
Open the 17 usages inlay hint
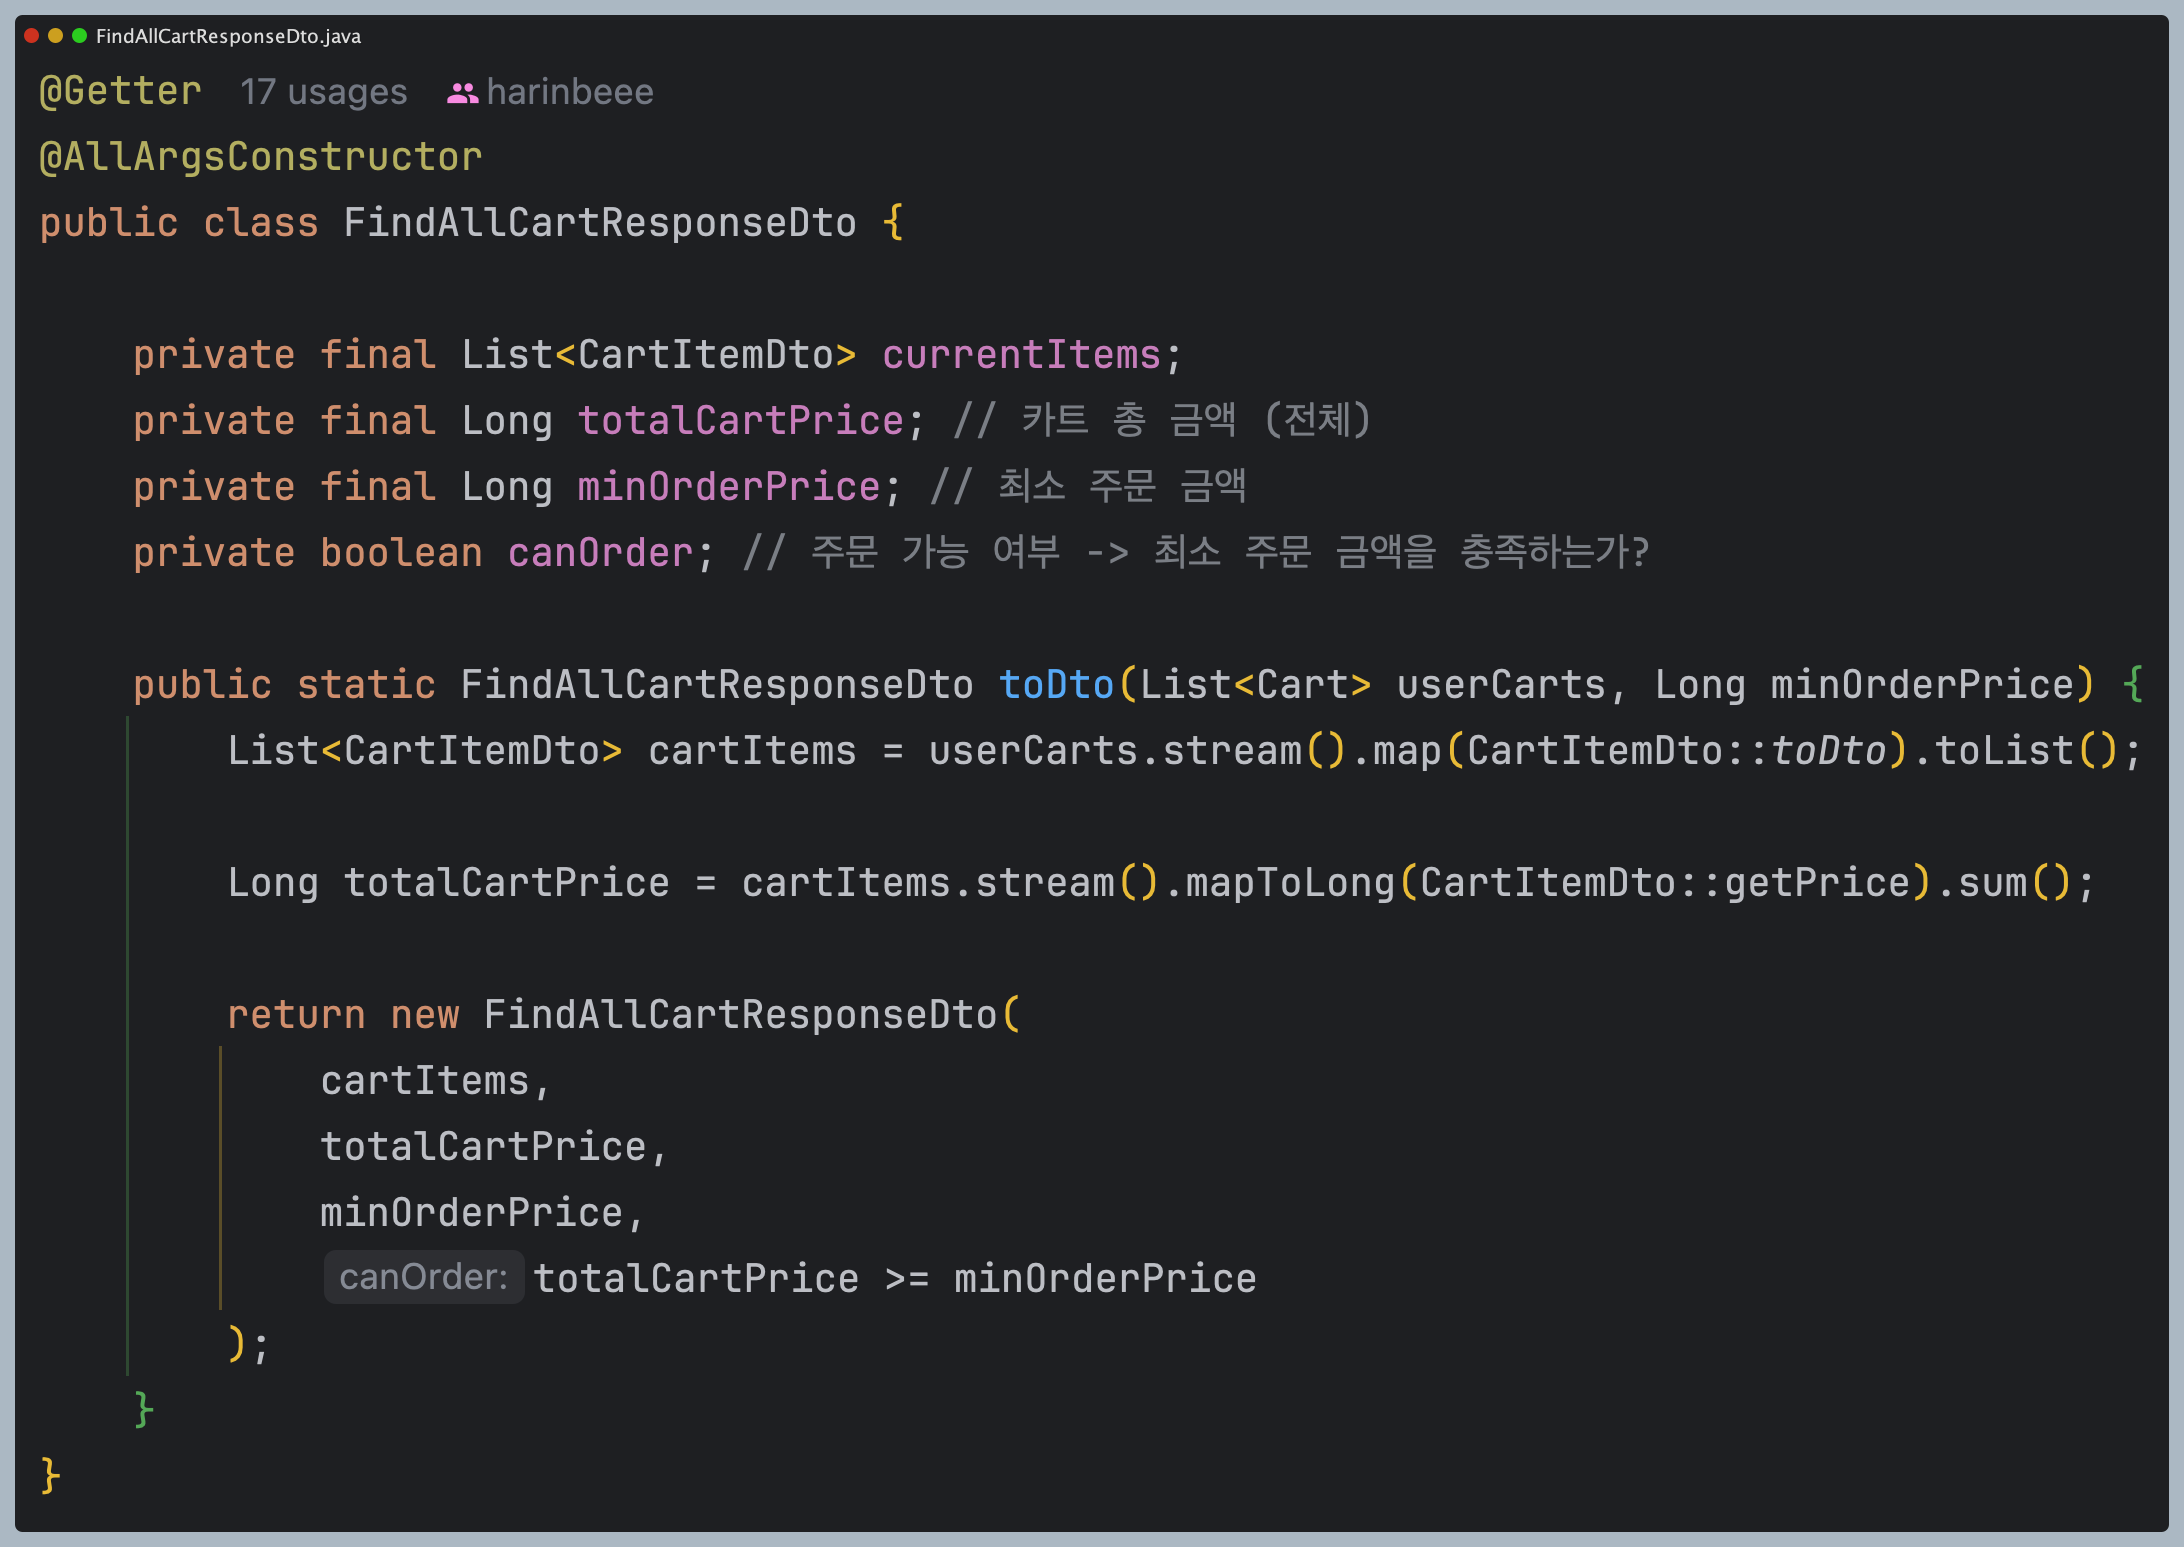coord(323,92)
